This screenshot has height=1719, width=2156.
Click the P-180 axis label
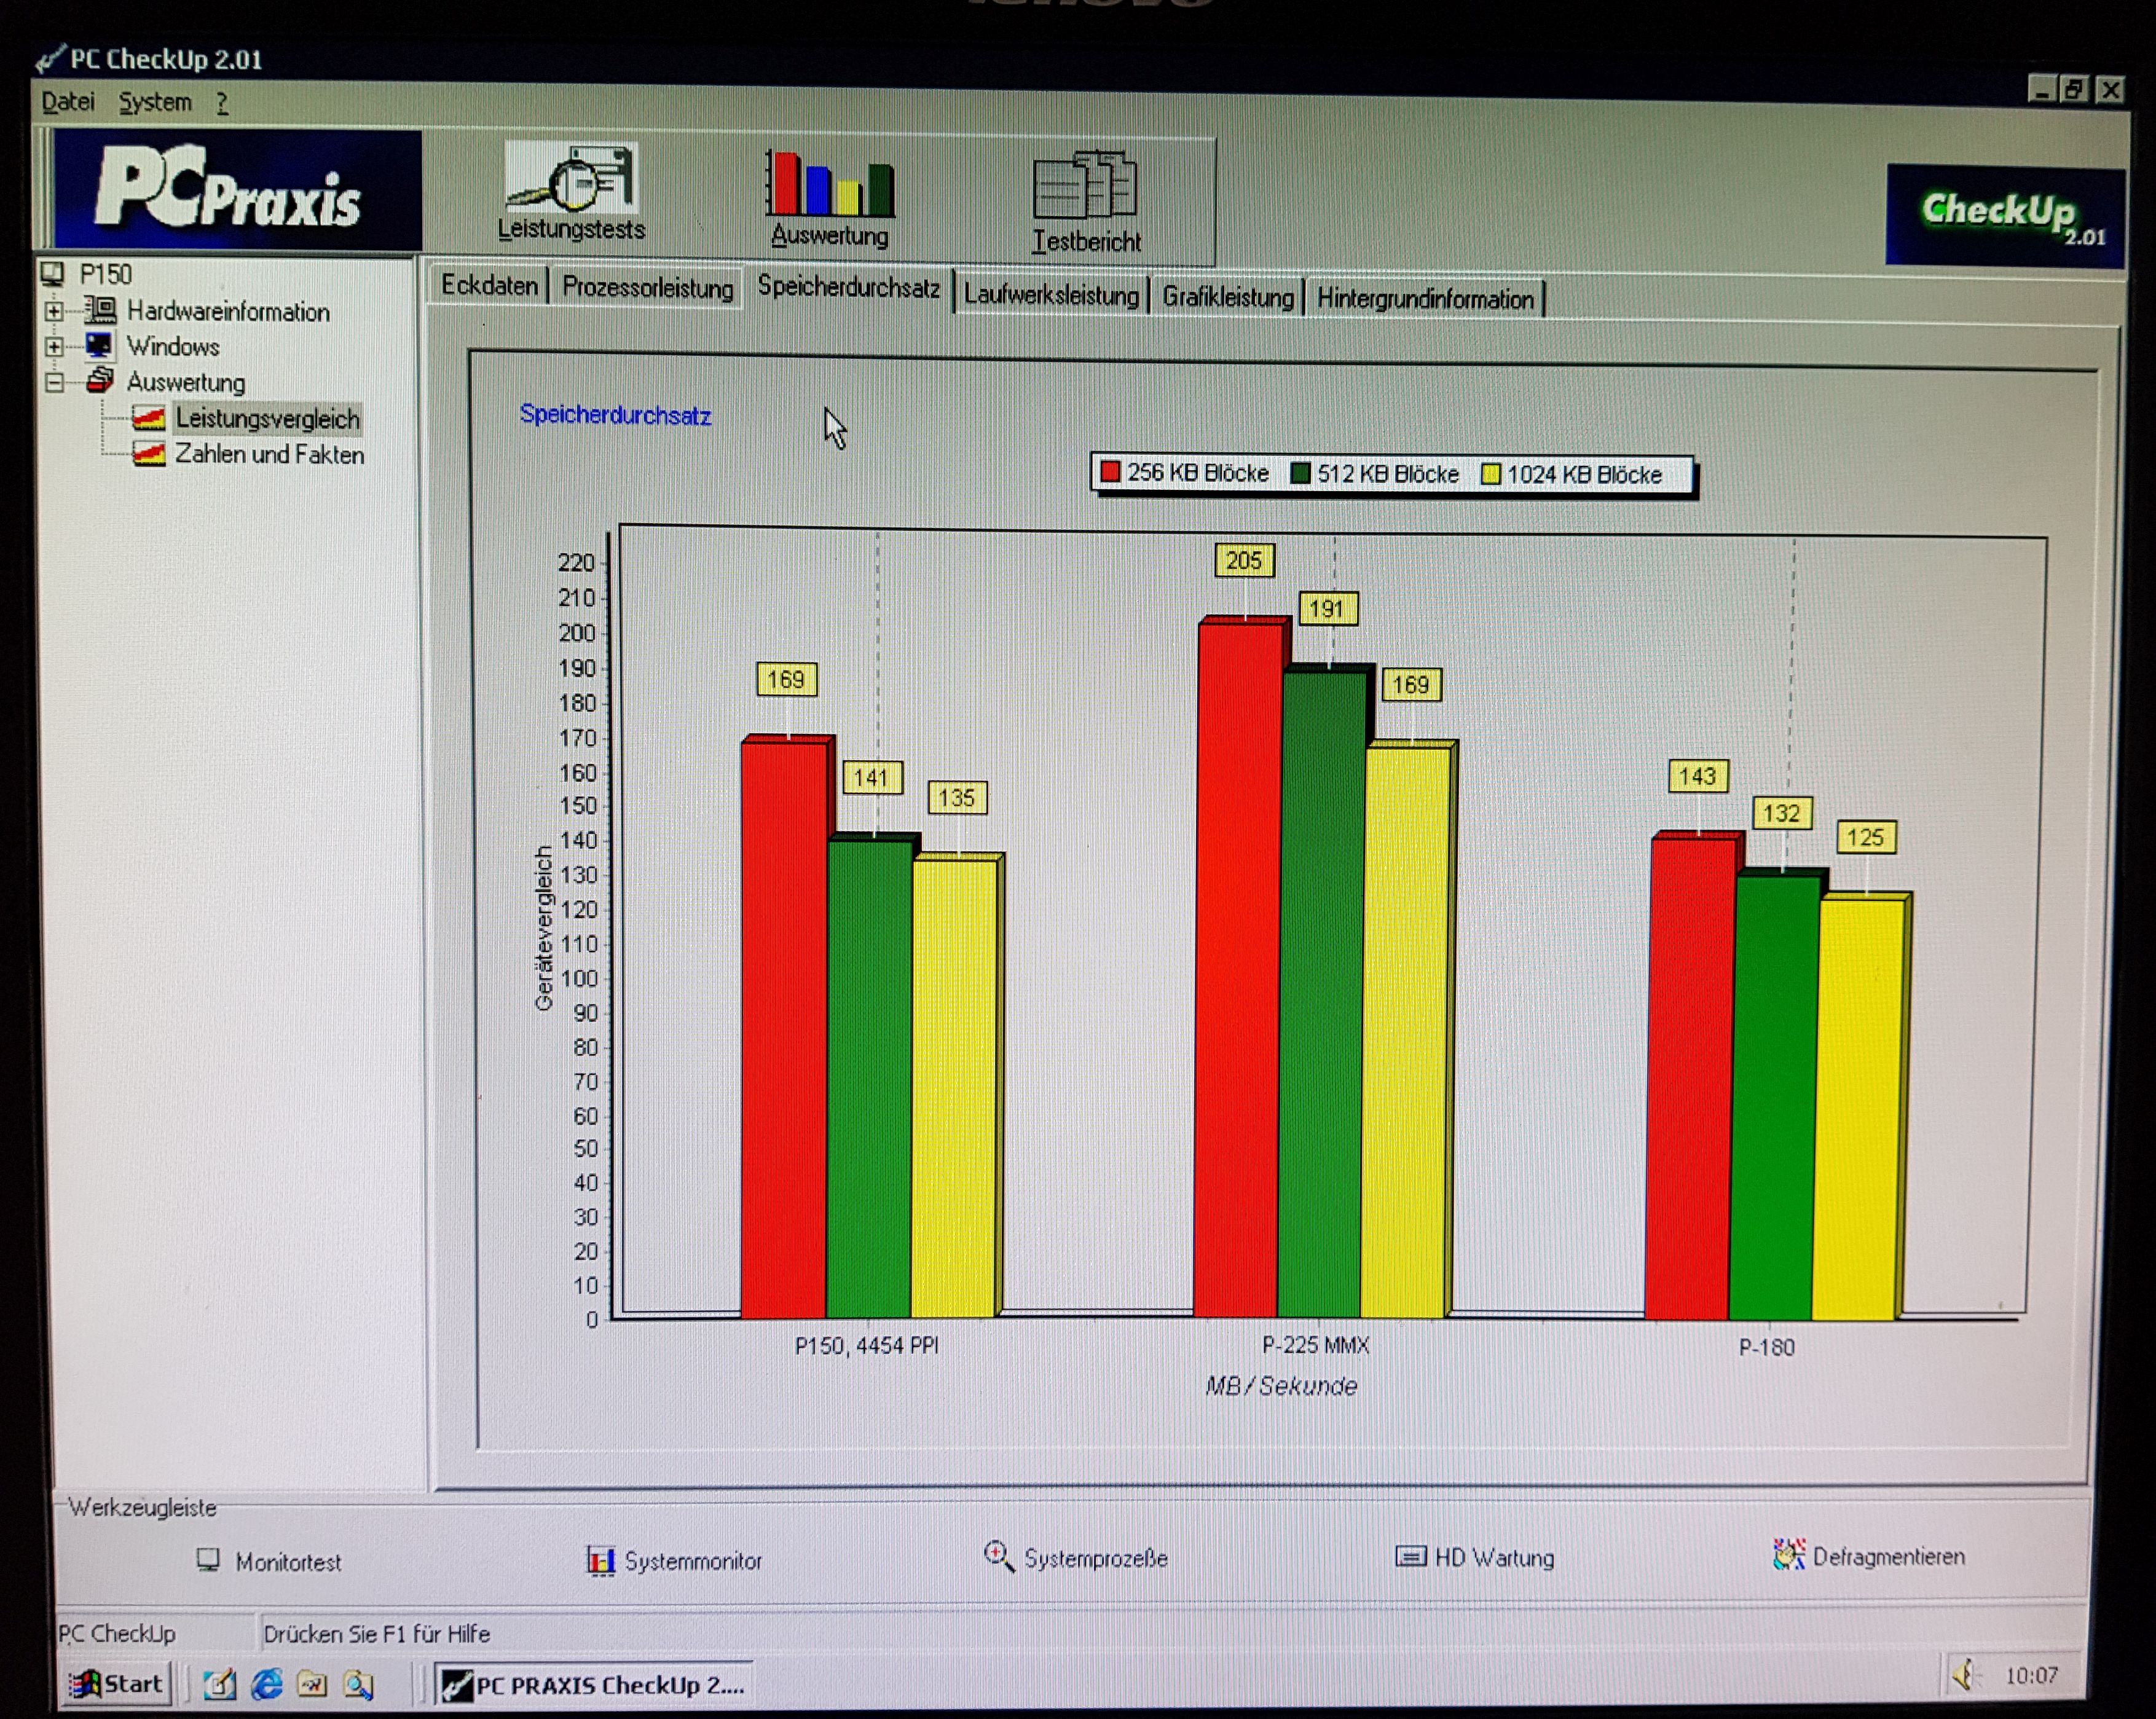pyautogui.click(x=1766, y=1347)
